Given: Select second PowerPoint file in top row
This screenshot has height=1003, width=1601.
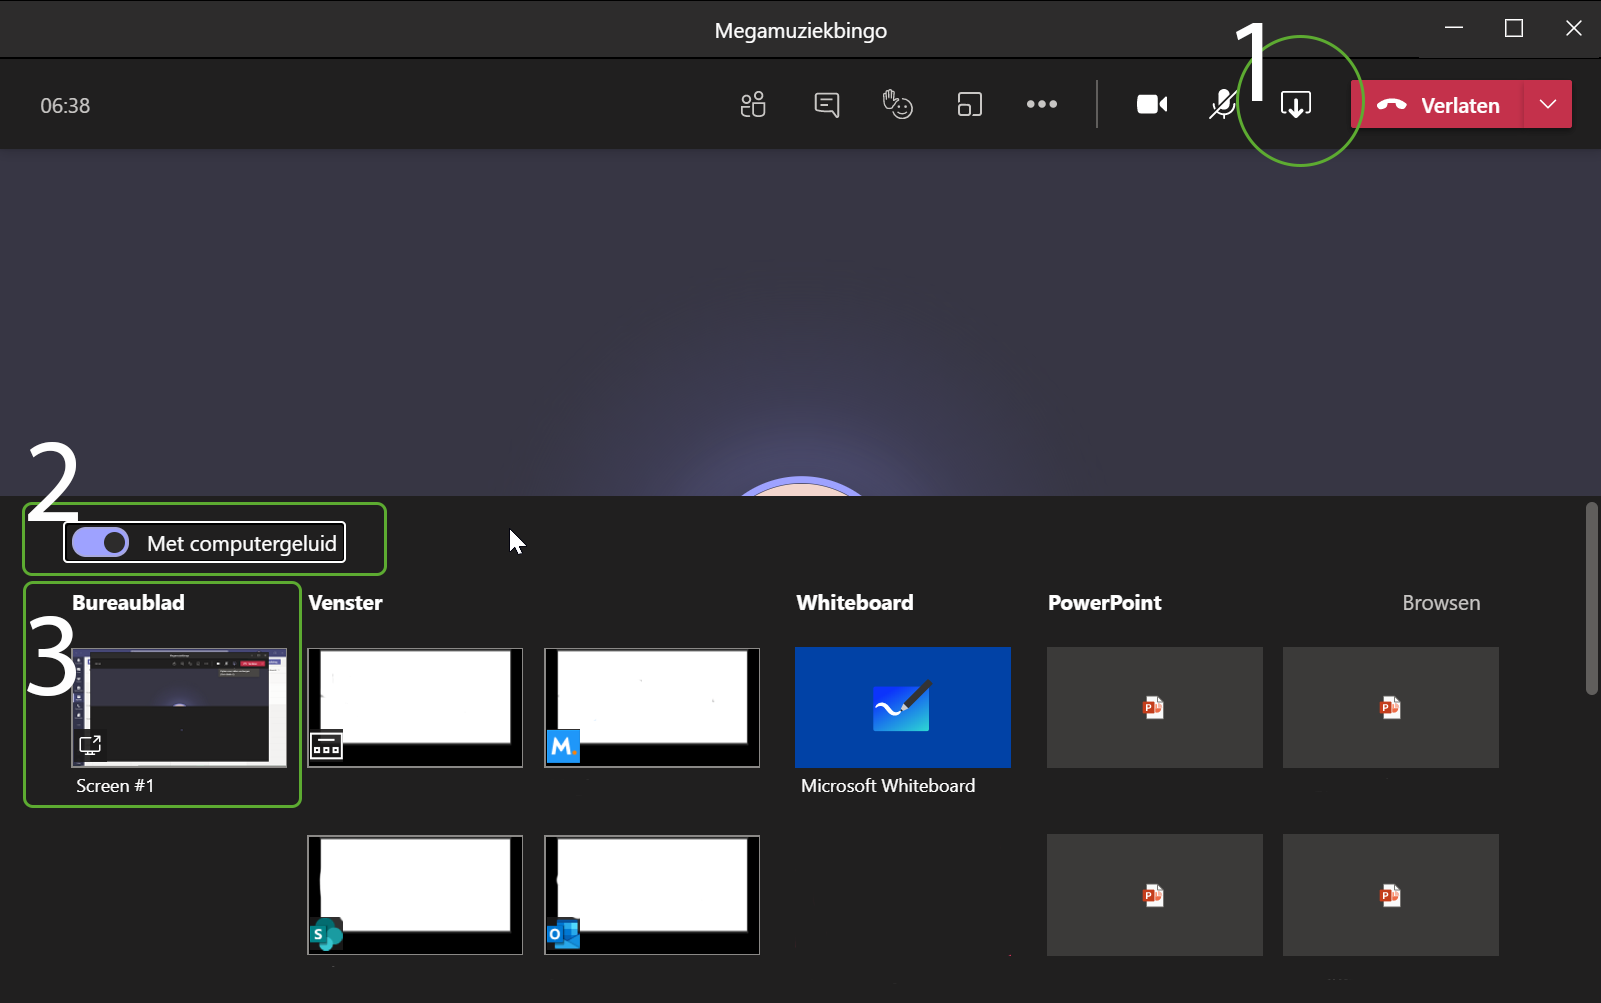Looking at the screenshot, I should [x=1391, y=707].
